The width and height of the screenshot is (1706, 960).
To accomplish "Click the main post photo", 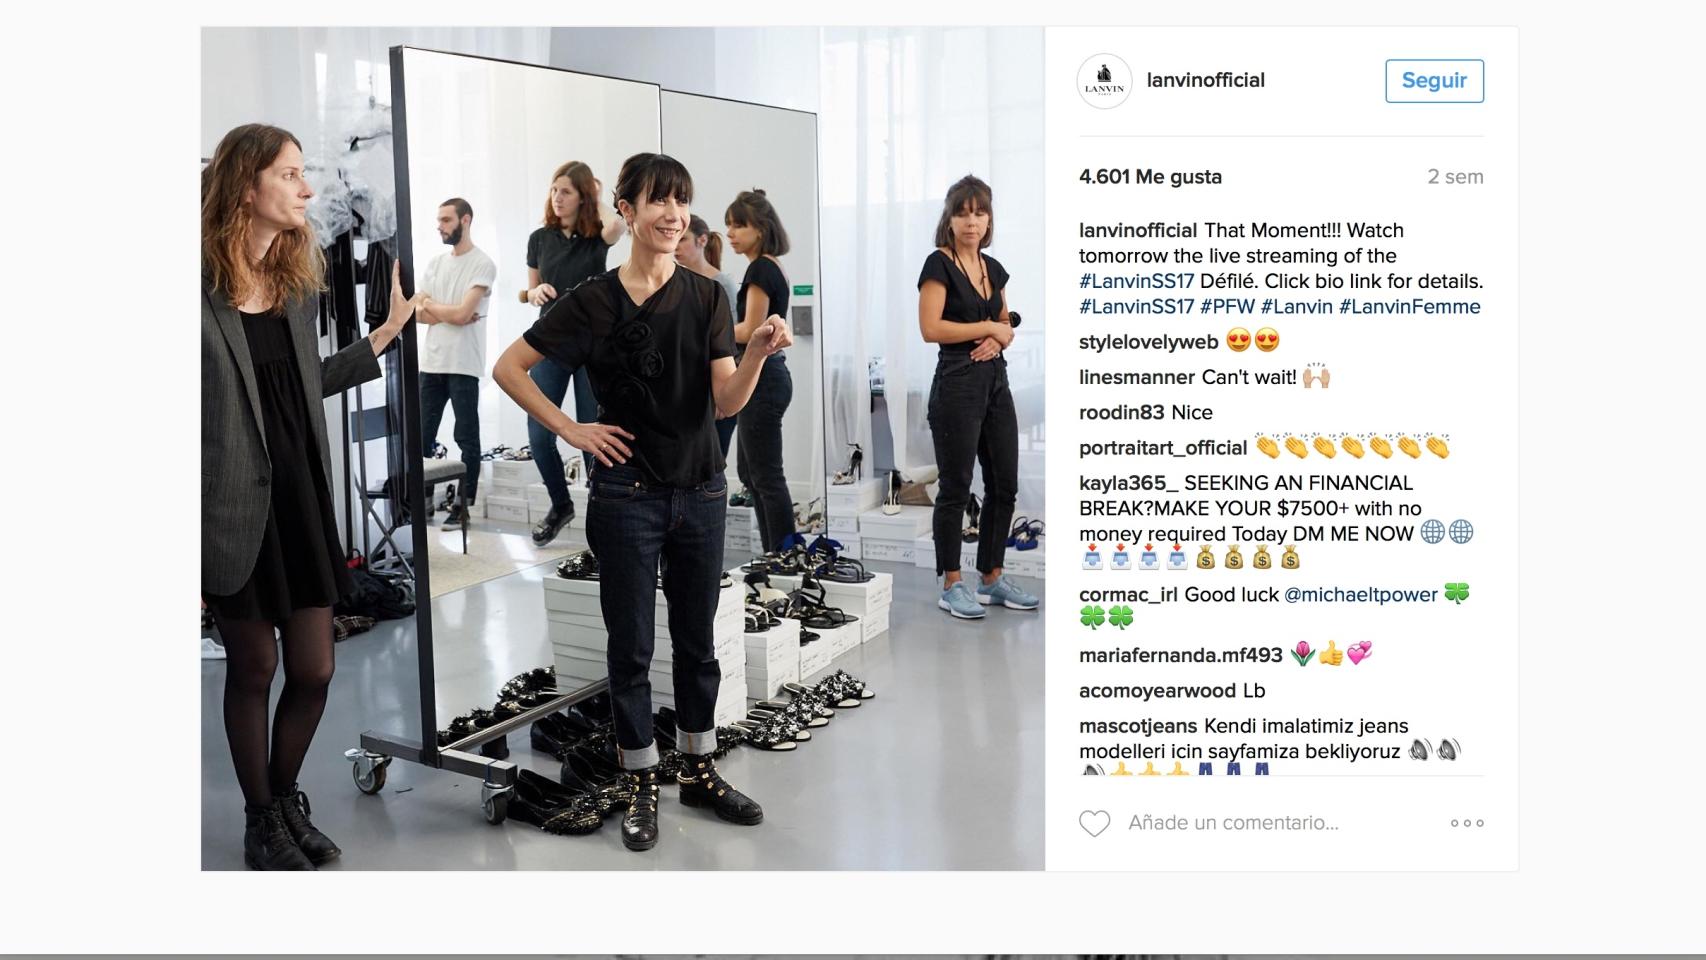I will tap(623, 449).
